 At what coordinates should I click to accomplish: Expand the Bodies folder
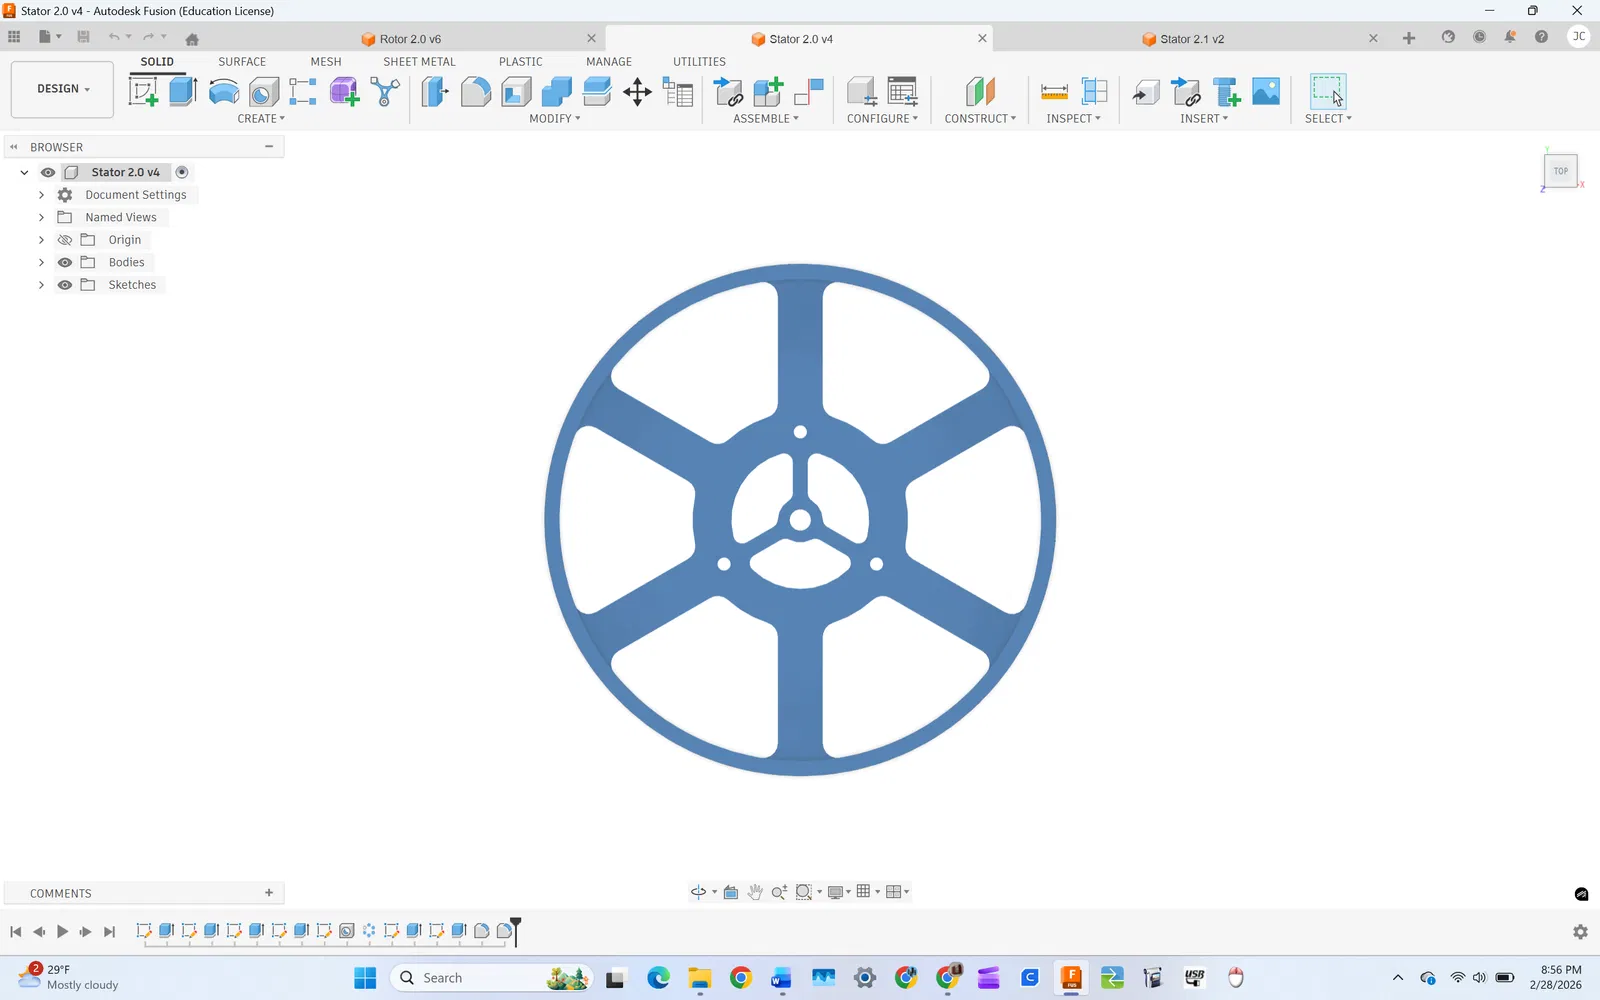click(41, 262)
